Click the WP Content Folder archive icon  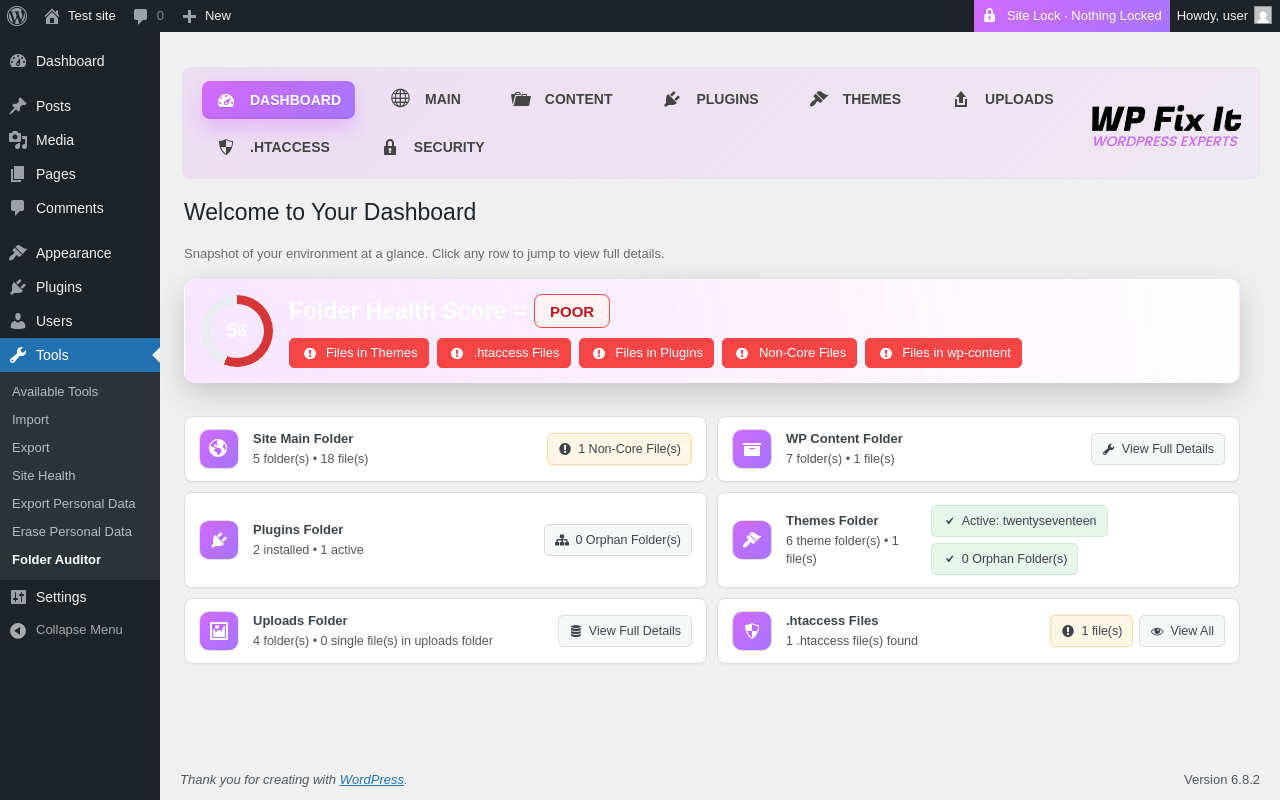[x=752, y=449]
